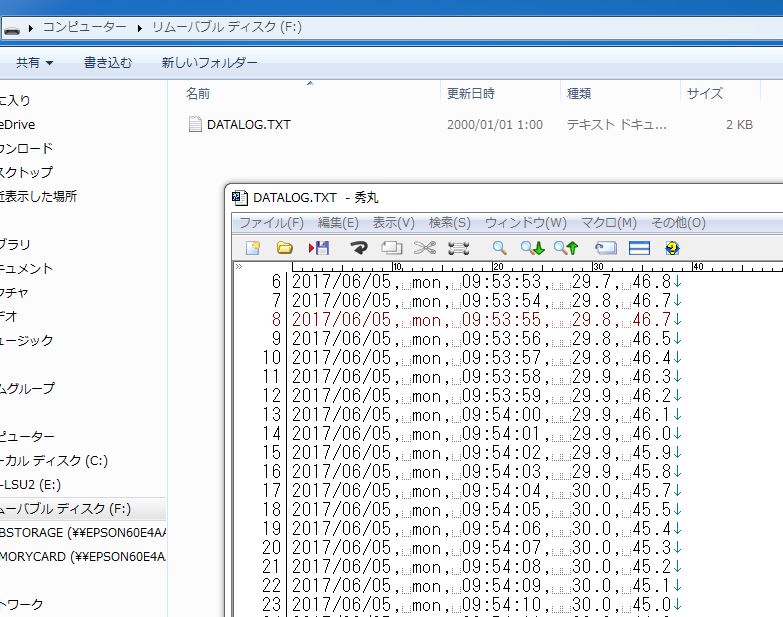Click the magnifier search icon

(x=499, y=247)
